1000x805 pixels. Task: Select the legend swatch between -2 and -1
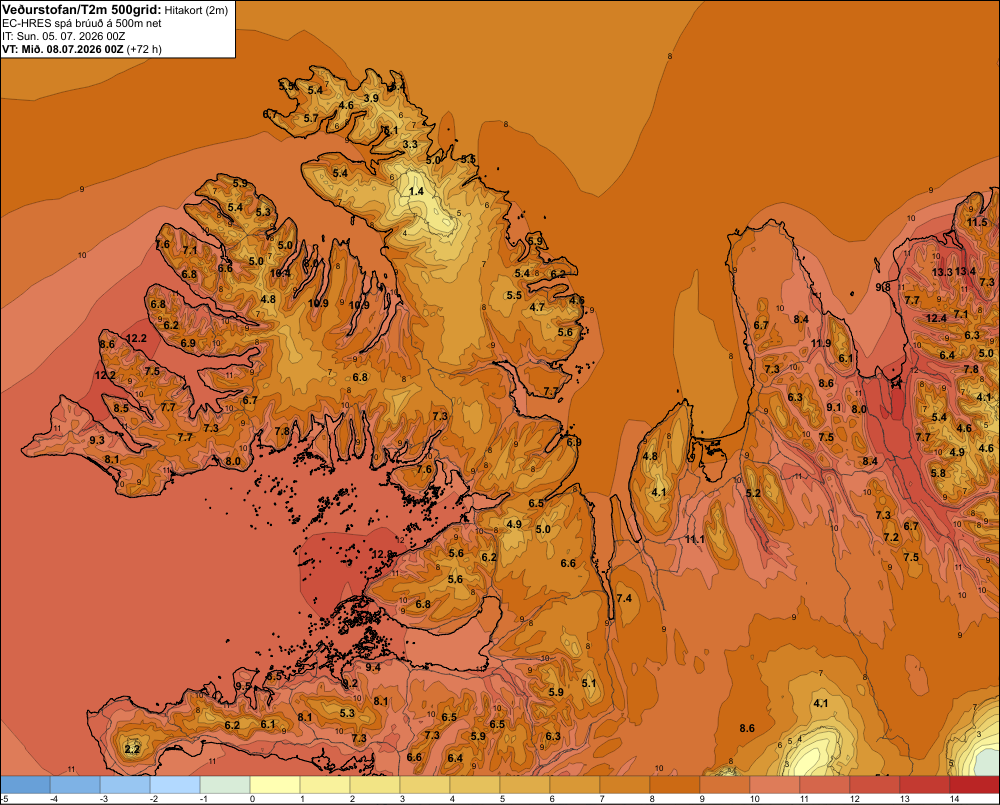pyautogui.click(x=175, y=785)
